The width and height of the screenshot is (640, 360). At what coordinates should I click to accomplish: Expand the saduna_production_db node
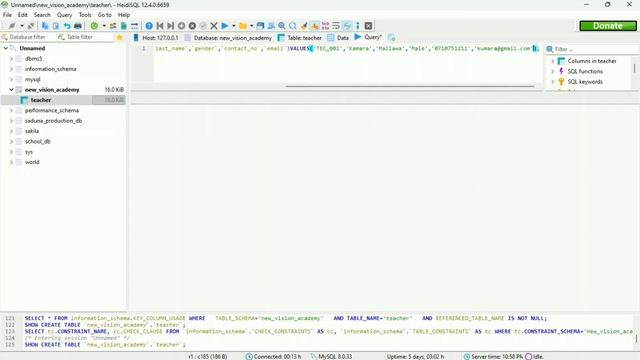click(x=11, y=121)
